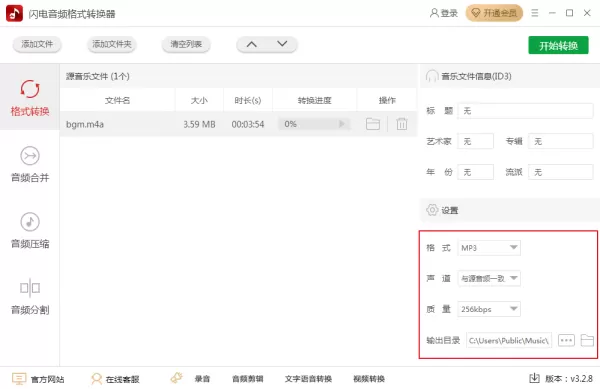Click the 艺术家 artist input field
This screenshot has height=389, width=600.
pos(476,142)
